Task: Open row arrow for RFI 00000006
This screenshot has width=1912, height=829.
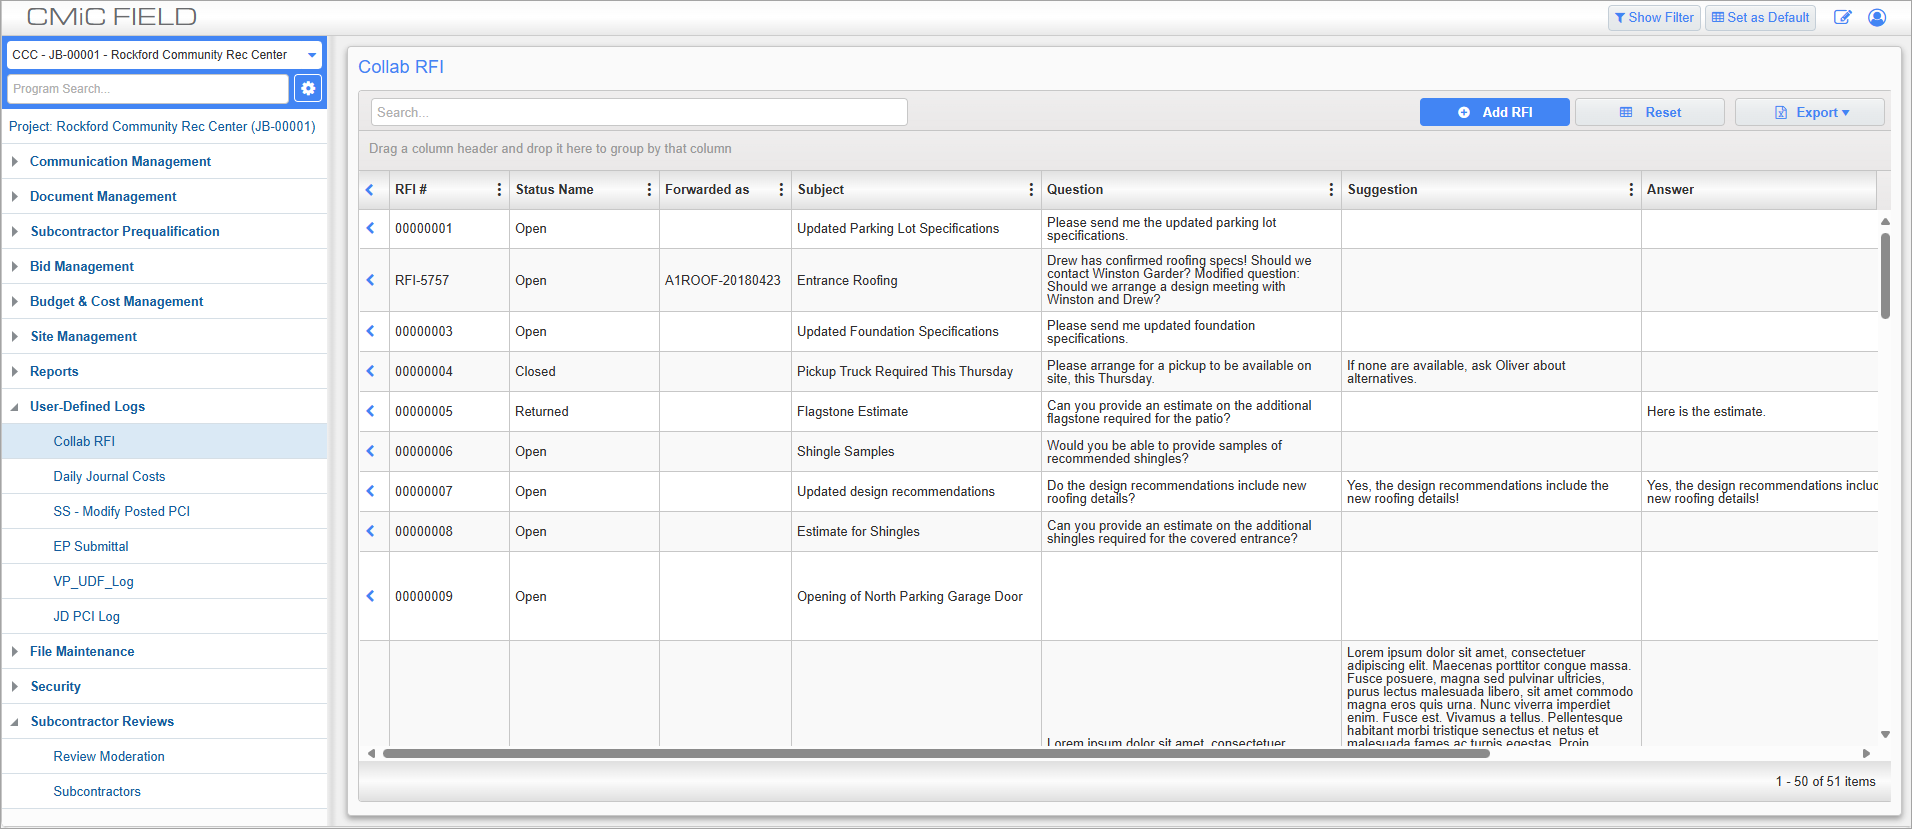Action: 370,451
